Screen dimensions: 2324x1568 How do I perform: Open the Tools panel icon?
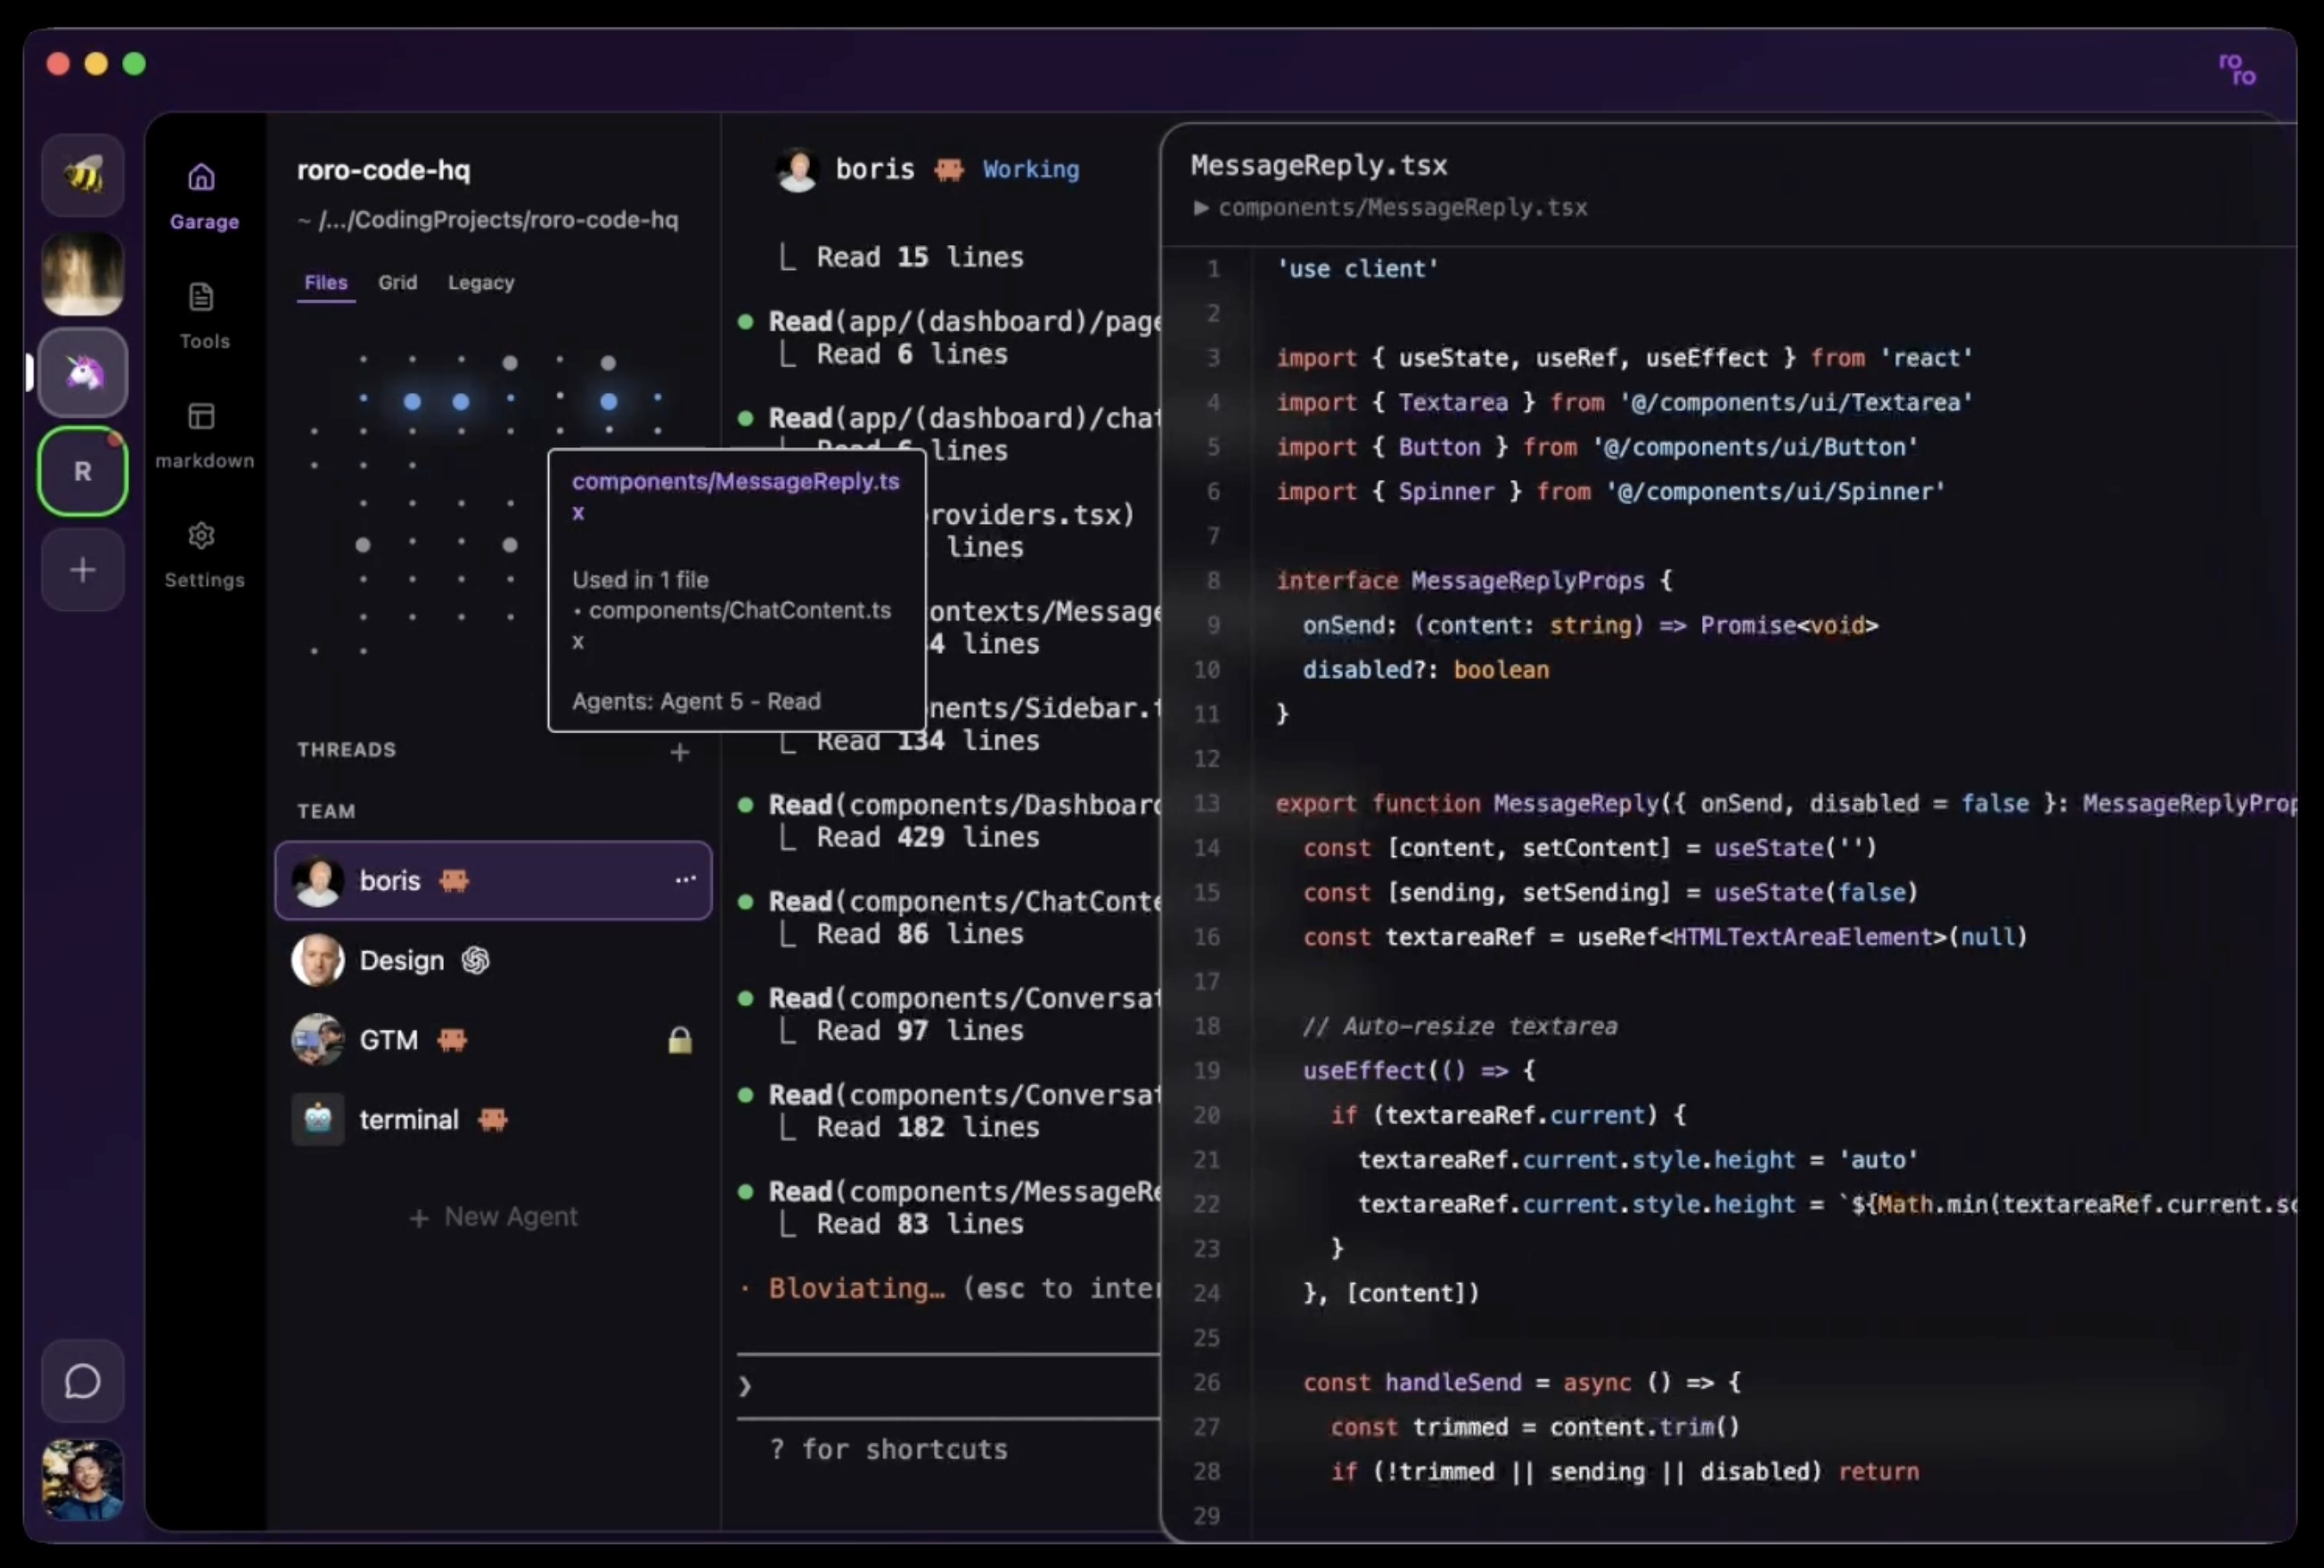202,297
